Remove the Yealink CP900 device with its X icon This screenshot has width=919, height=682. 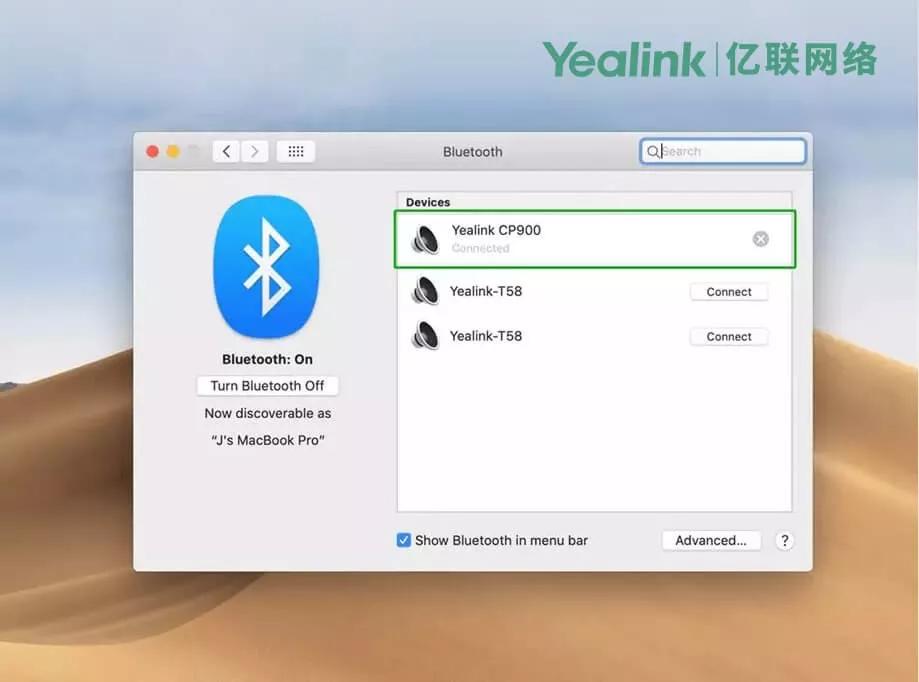tap(760, 239)
